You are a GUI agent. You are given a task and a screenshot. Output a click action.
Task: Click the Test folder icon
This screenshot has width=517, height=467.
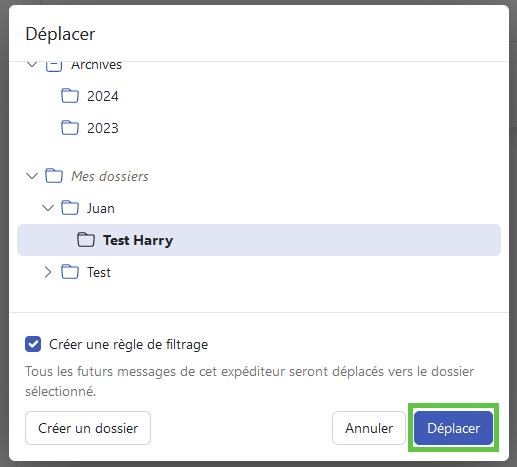pos(70,272)
